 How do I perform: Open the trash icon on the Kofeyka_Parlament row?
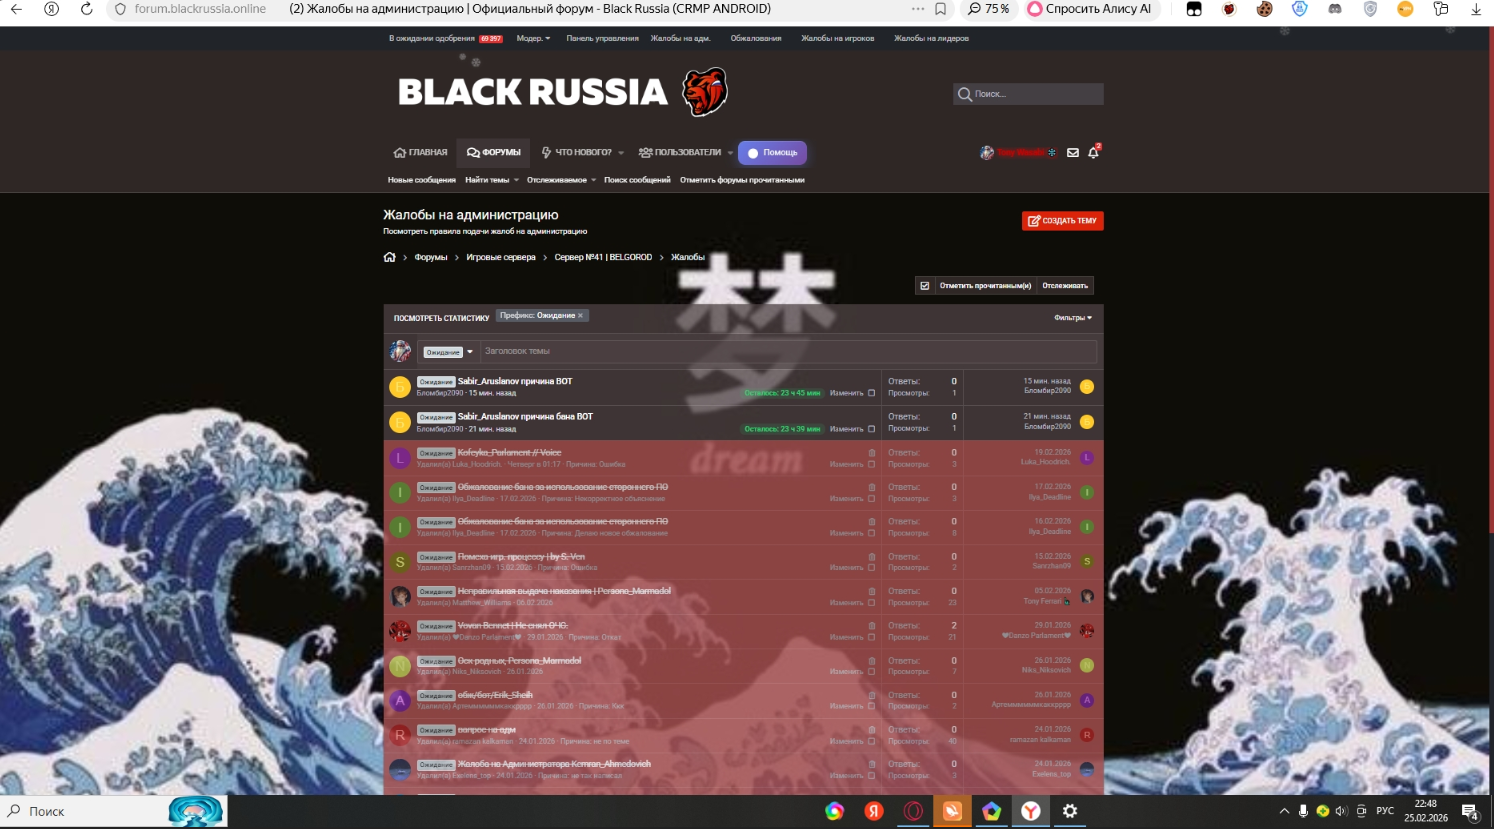point(872,453)
